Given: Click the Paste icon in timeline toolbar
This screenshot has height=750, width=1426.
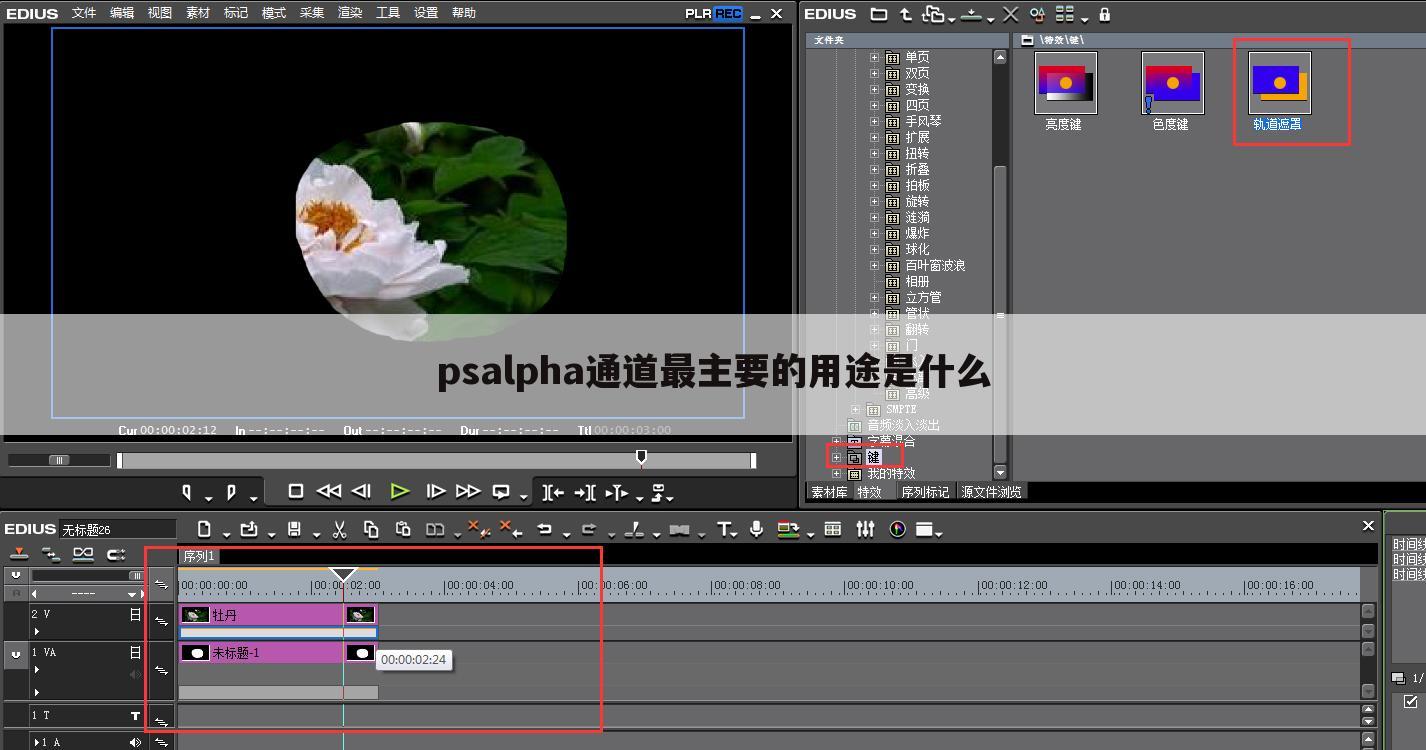Looking at the screenshot, I should tap(403, 529).
